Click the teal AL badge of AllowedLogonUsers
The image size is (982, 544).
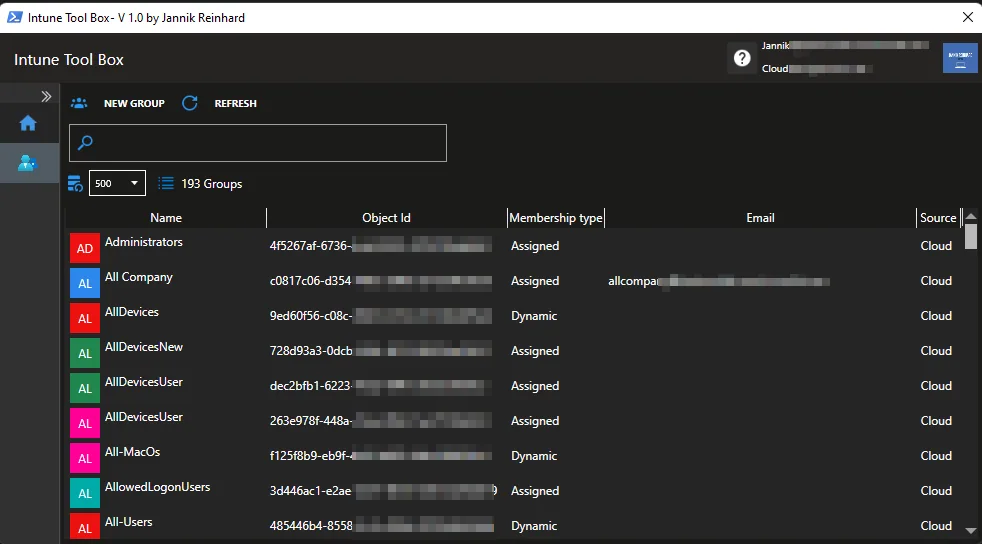(x=85, y=494)
